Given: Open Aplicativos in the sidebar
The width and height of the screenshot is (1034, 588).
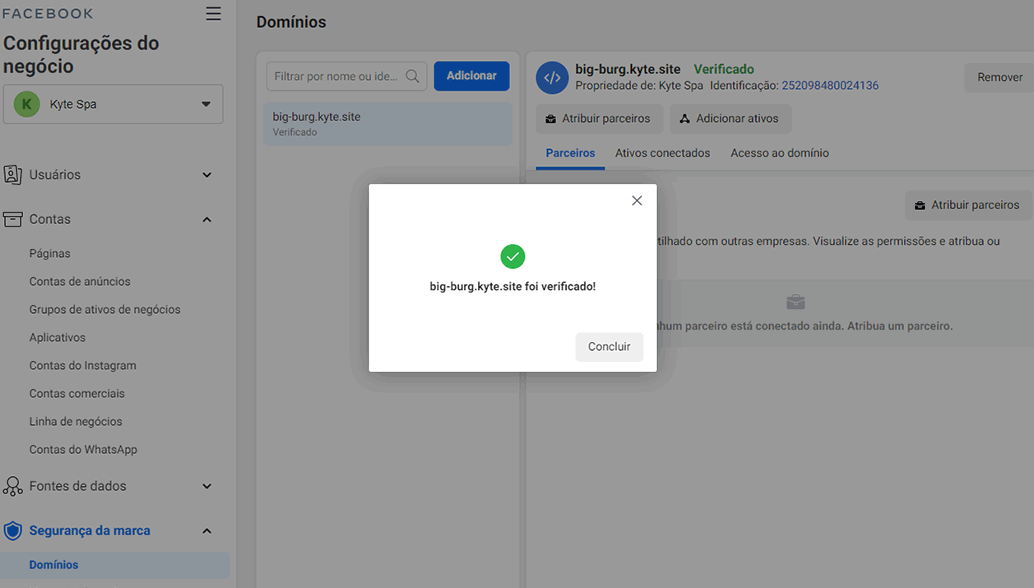Looking at the screenshot, I should tap(57, 338).
